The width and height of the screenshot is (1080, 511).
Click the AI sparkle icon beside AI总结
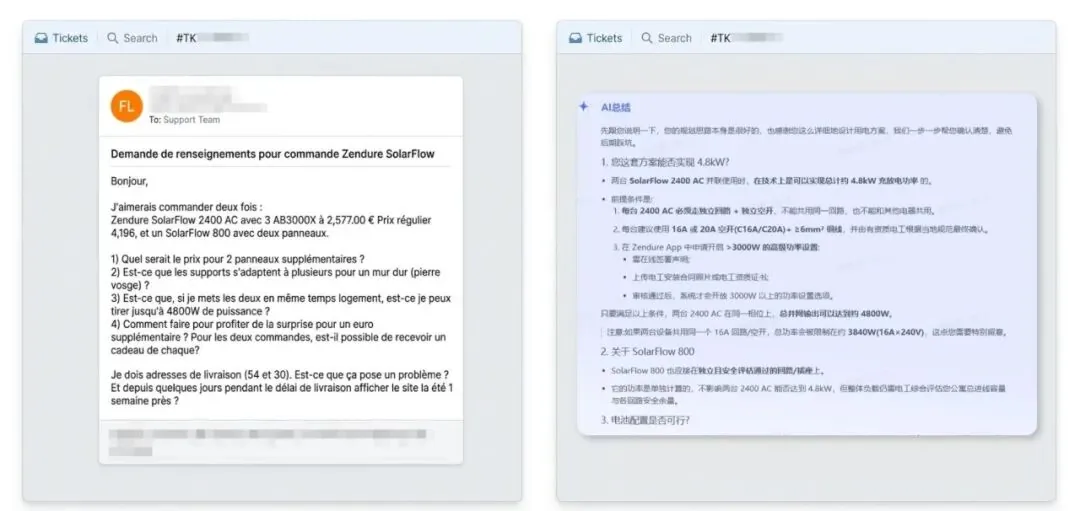pyautogui.click(x=584, y=107)
